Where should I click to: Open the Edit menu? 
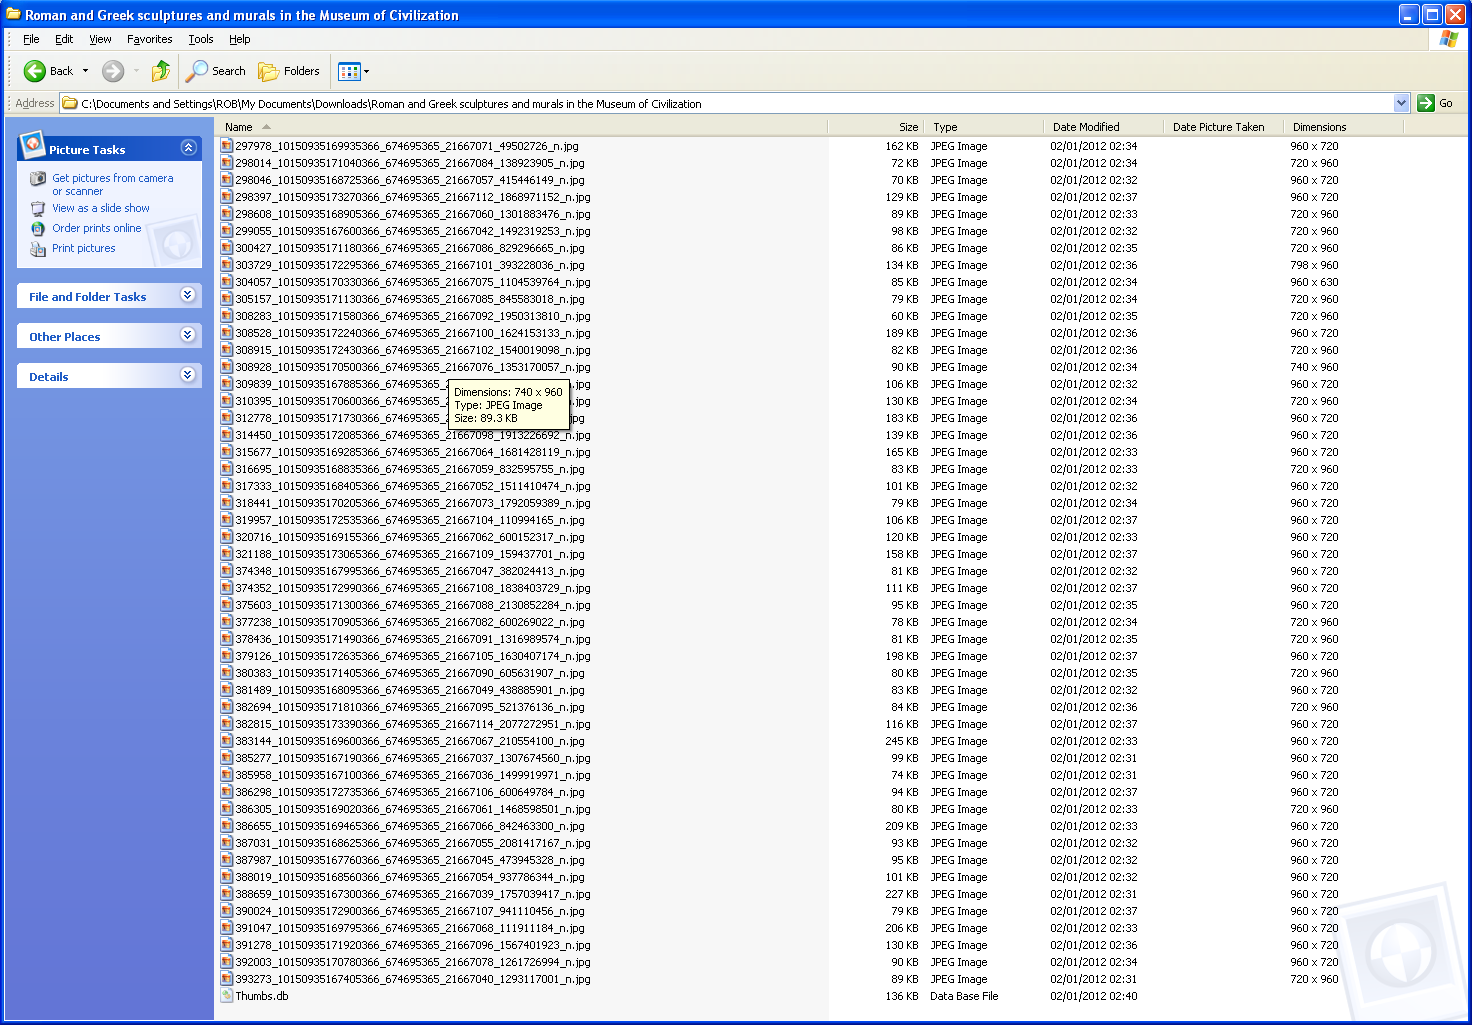[64, 39]
